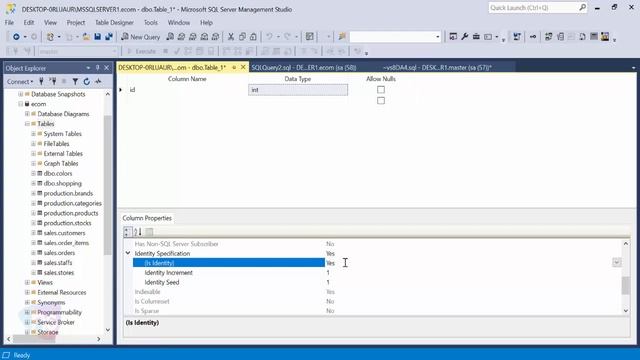
Task: Collapse the ecom database node
Action: tap(20, 104)
